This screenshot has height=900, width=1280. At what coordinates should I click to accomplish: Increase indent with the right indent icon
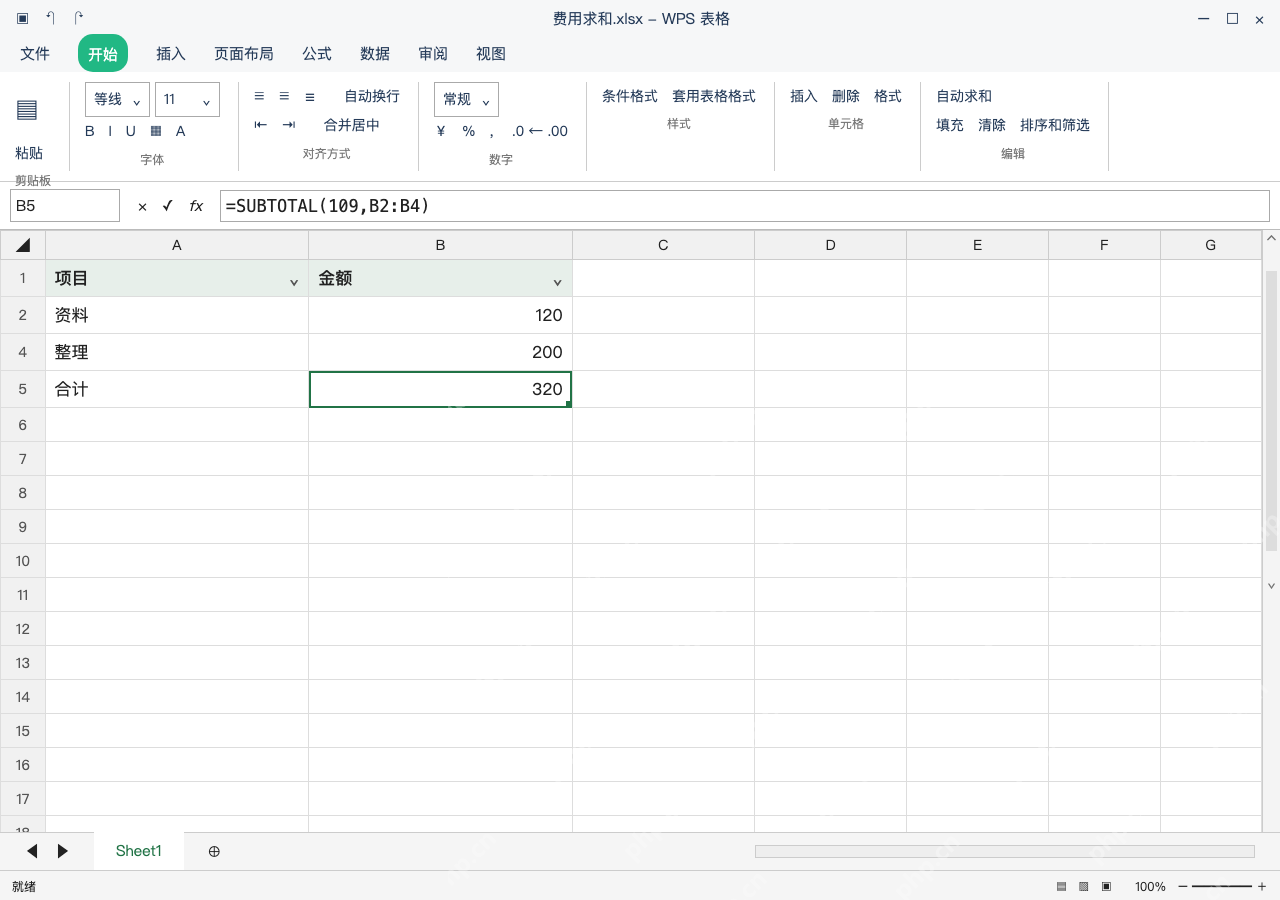[289, 125]
